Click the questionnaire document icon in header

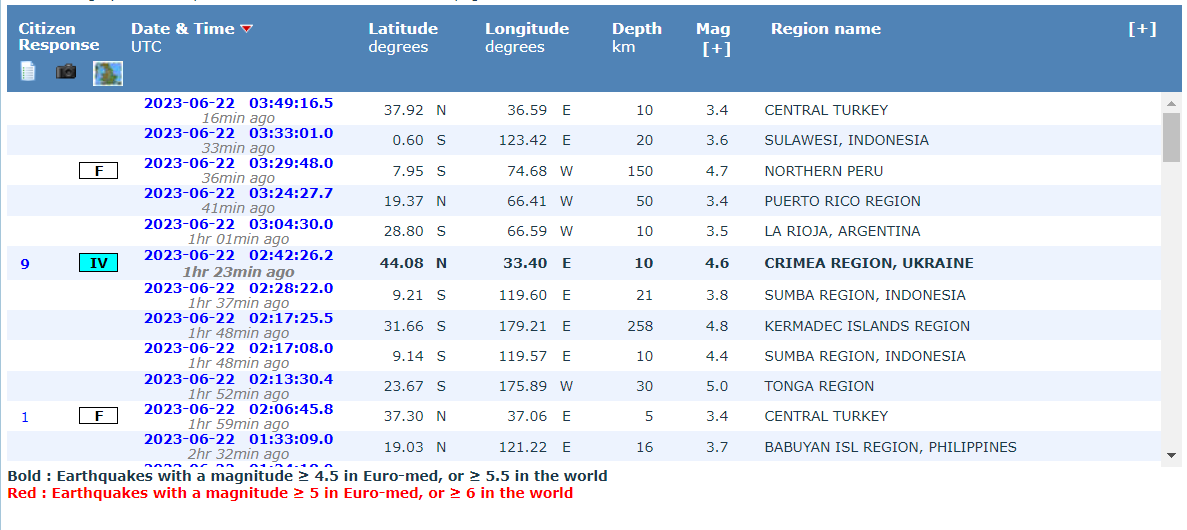point(28,72)
